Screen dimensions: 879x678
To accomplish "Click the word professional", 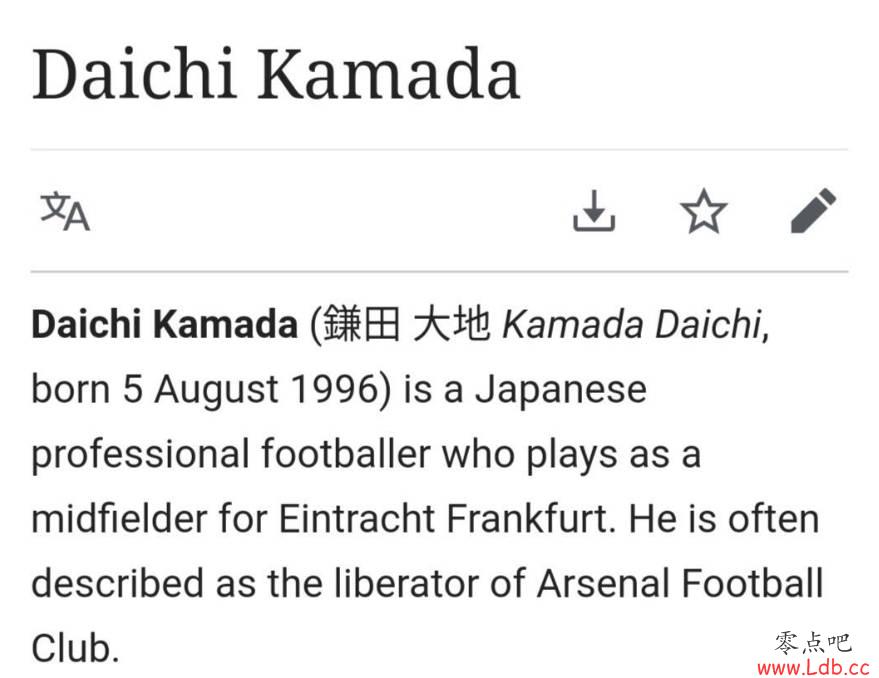I will click(140, 453).
